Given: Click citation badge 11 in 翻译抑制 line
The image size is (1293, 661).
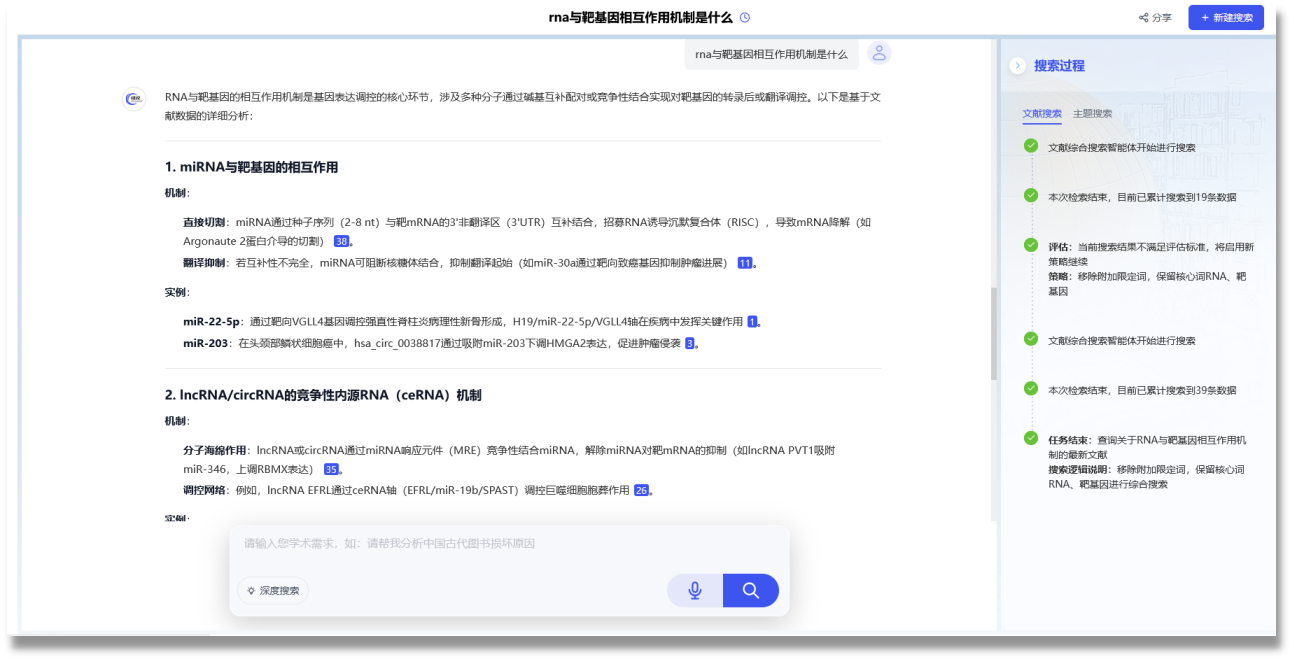Looking at the screenshot, I should click(745, 262).
